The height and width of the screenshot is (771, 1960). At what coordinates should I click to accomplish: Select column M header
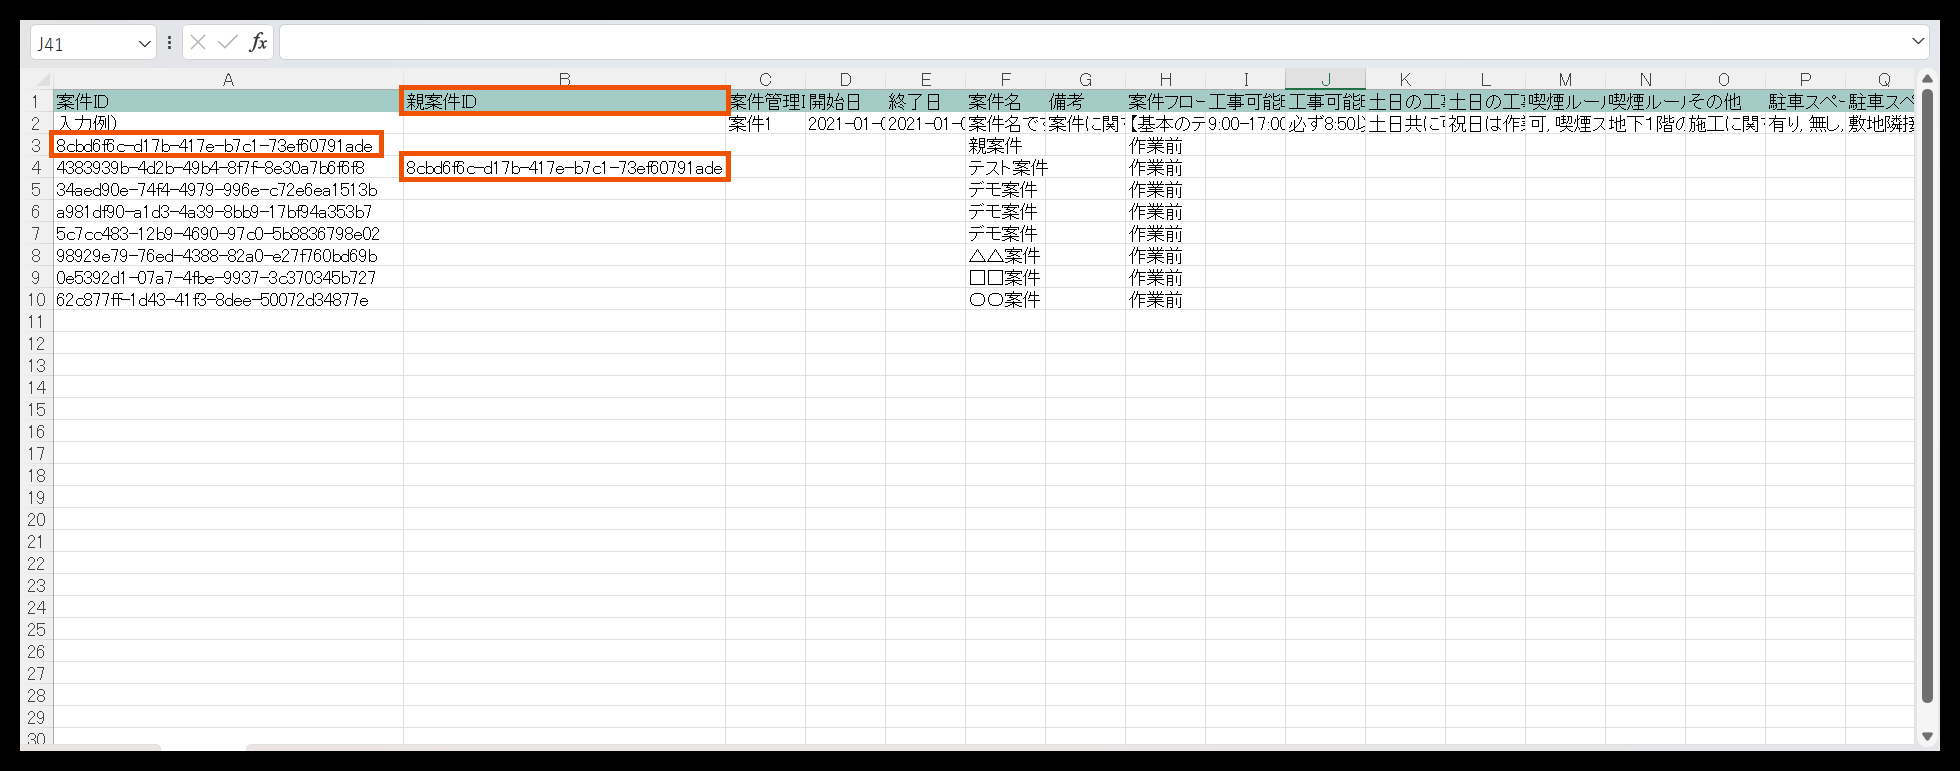(x=1565, y=80)
